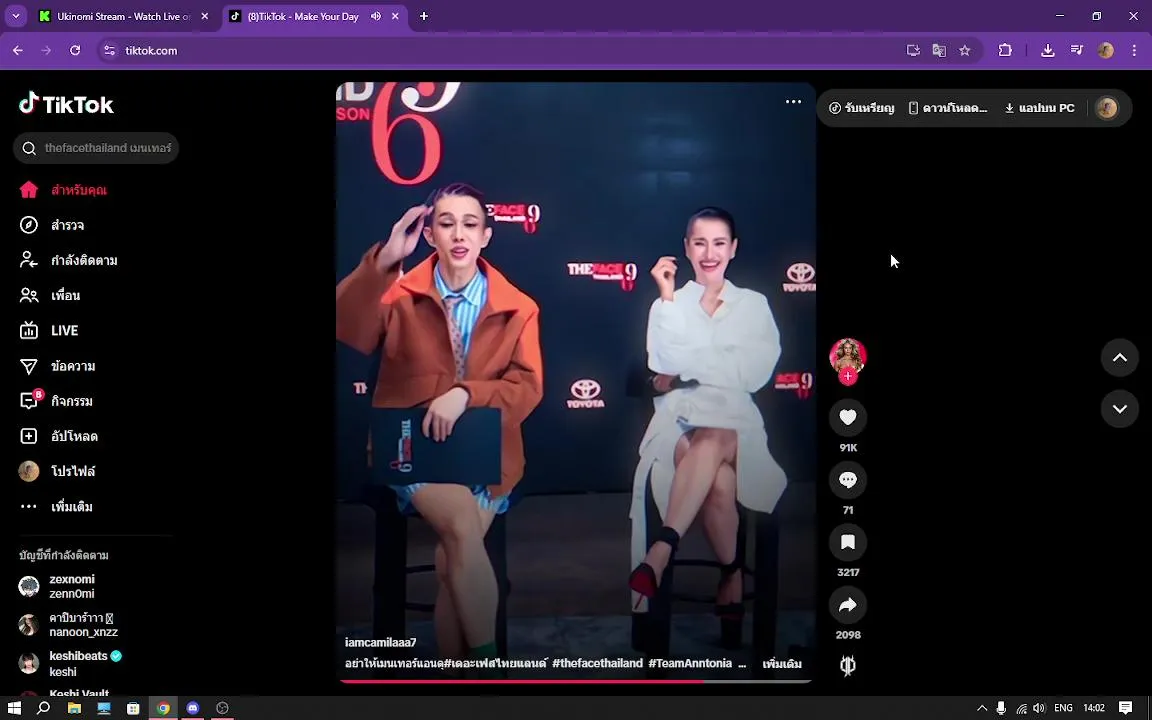Viewport: 1152px width, 720px height.
Task: Follow creator with plus badge
Action: (x=848, y=376)
